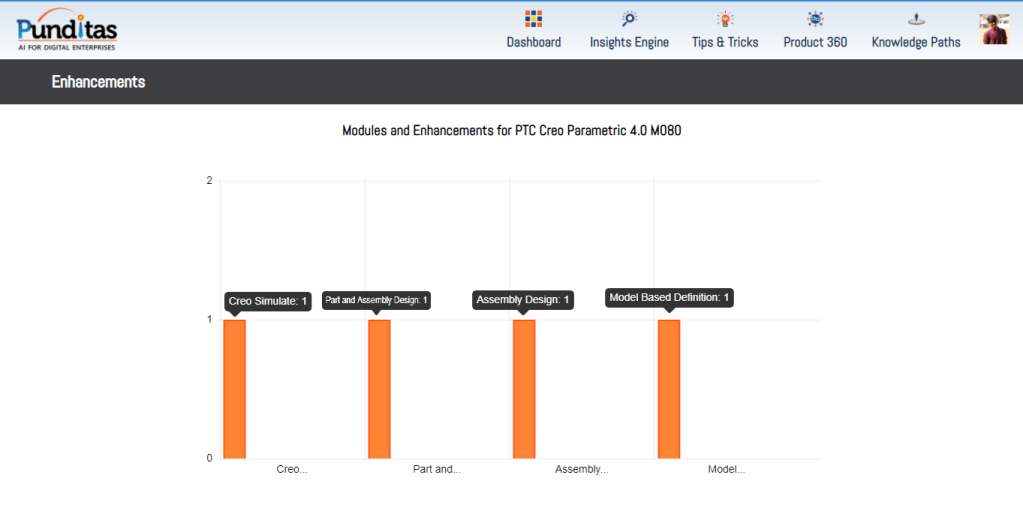Select the Part and Assembly Design bar
Image resolution: width=1023 pixels, height=511 pixels.
click(x=379, y=388)
